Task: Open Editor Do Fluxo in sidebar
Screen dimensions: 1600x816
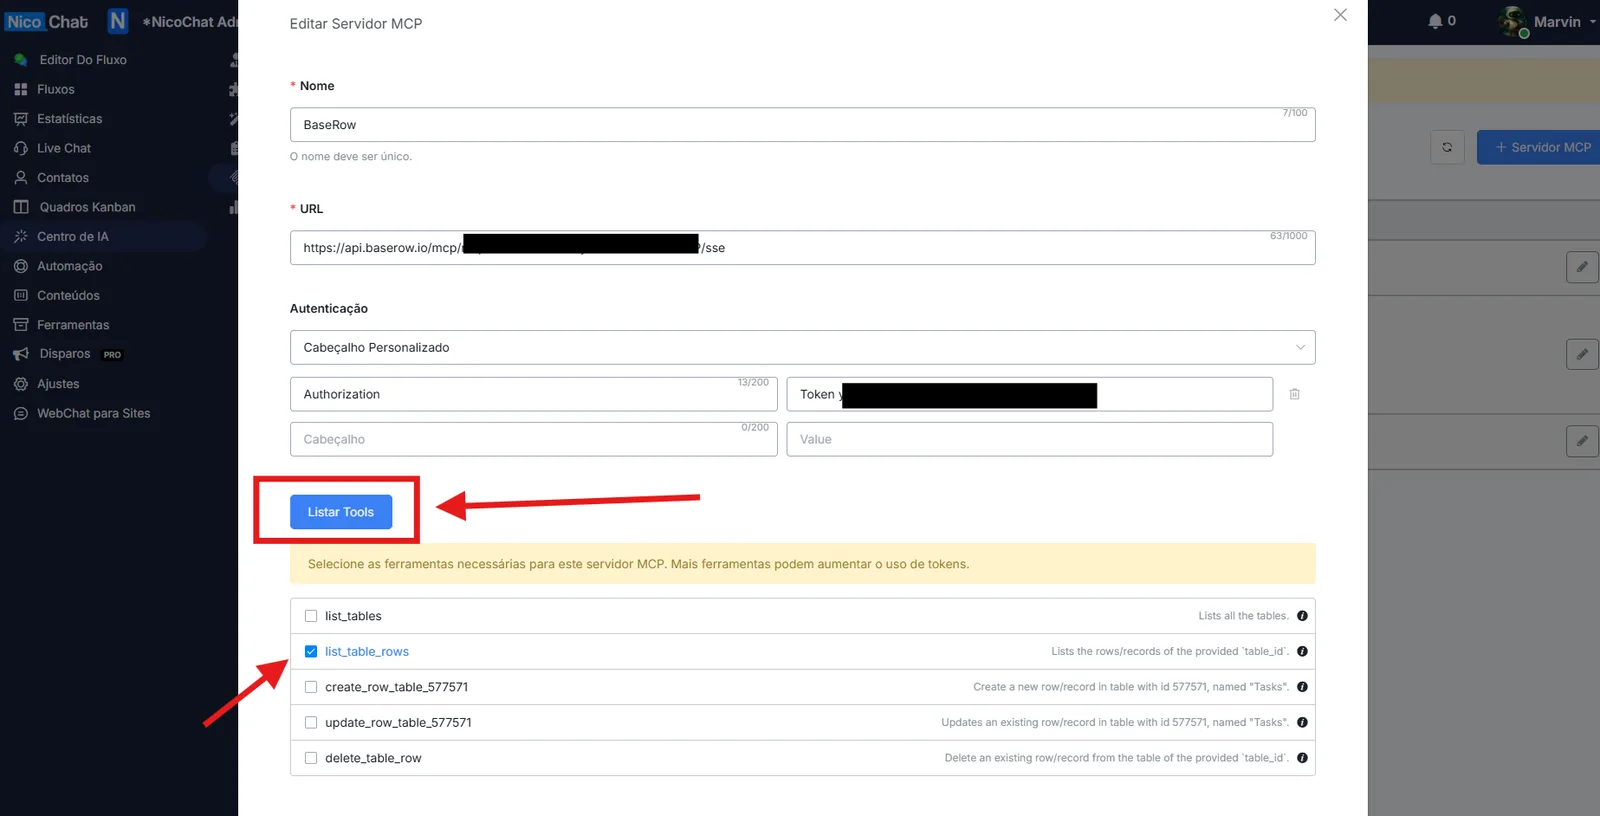Action: (x=83, y=60)
